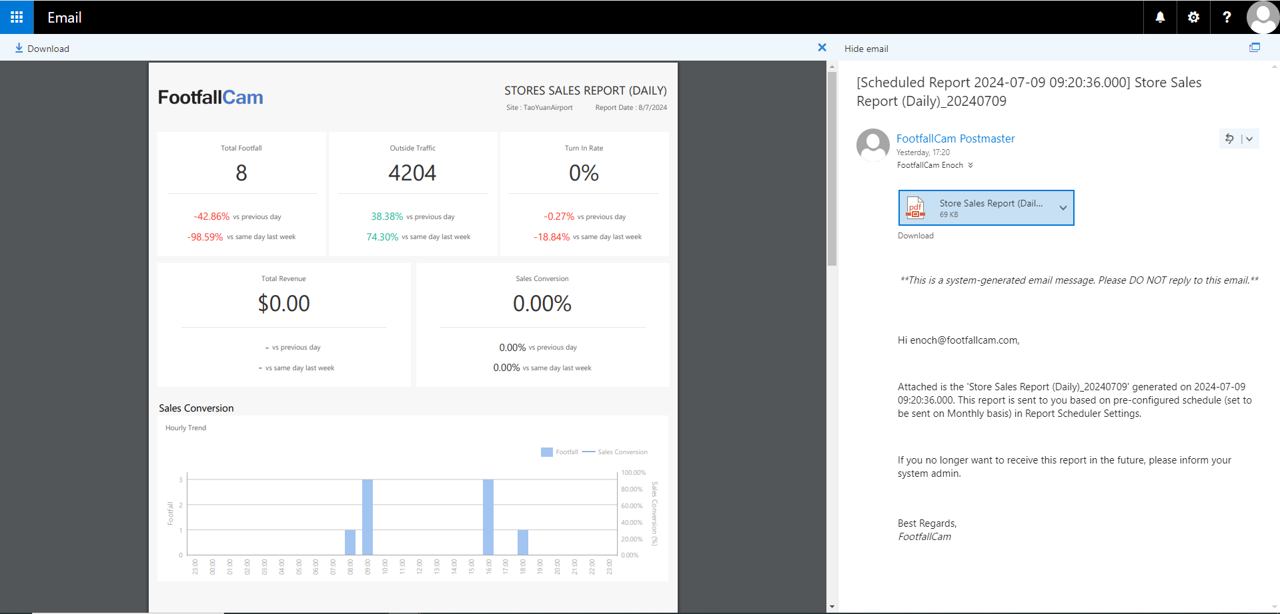The height and width of the screenshot is (614, 1280).
Task: Download the previewed PDF from the toolbar
Action: pos(42,48)
